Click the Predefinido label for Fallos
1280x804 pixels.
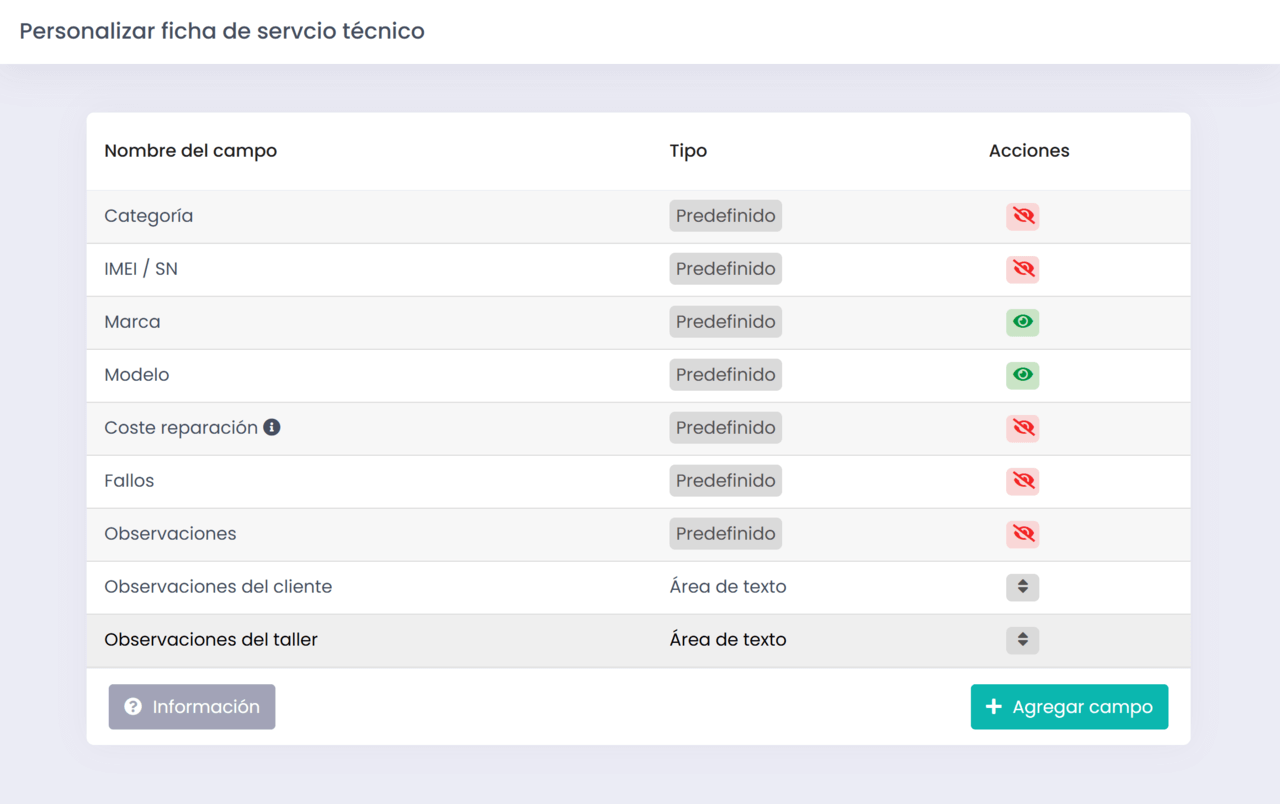click(725, 480)
